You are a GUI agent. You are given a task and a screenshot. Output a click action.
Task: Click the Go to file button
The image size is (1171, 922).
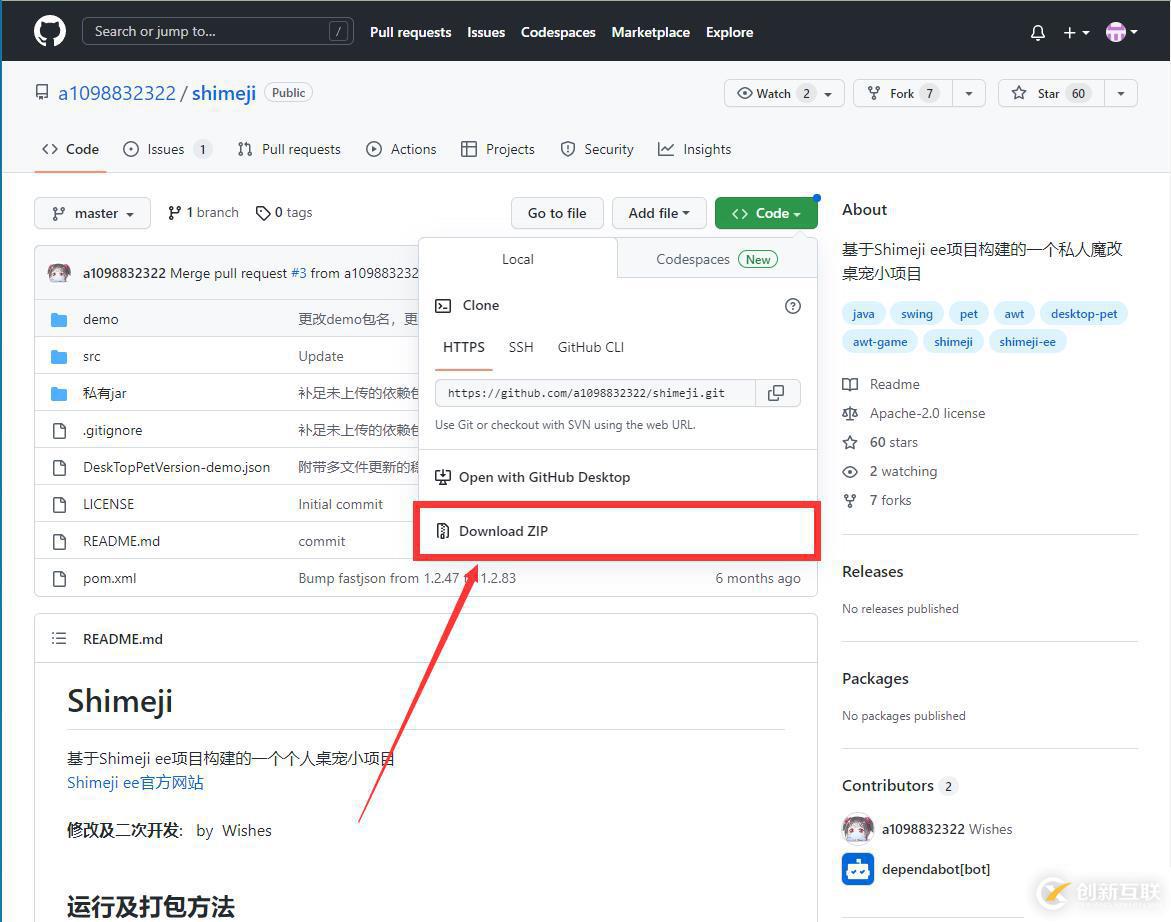[x=557, y=214]
